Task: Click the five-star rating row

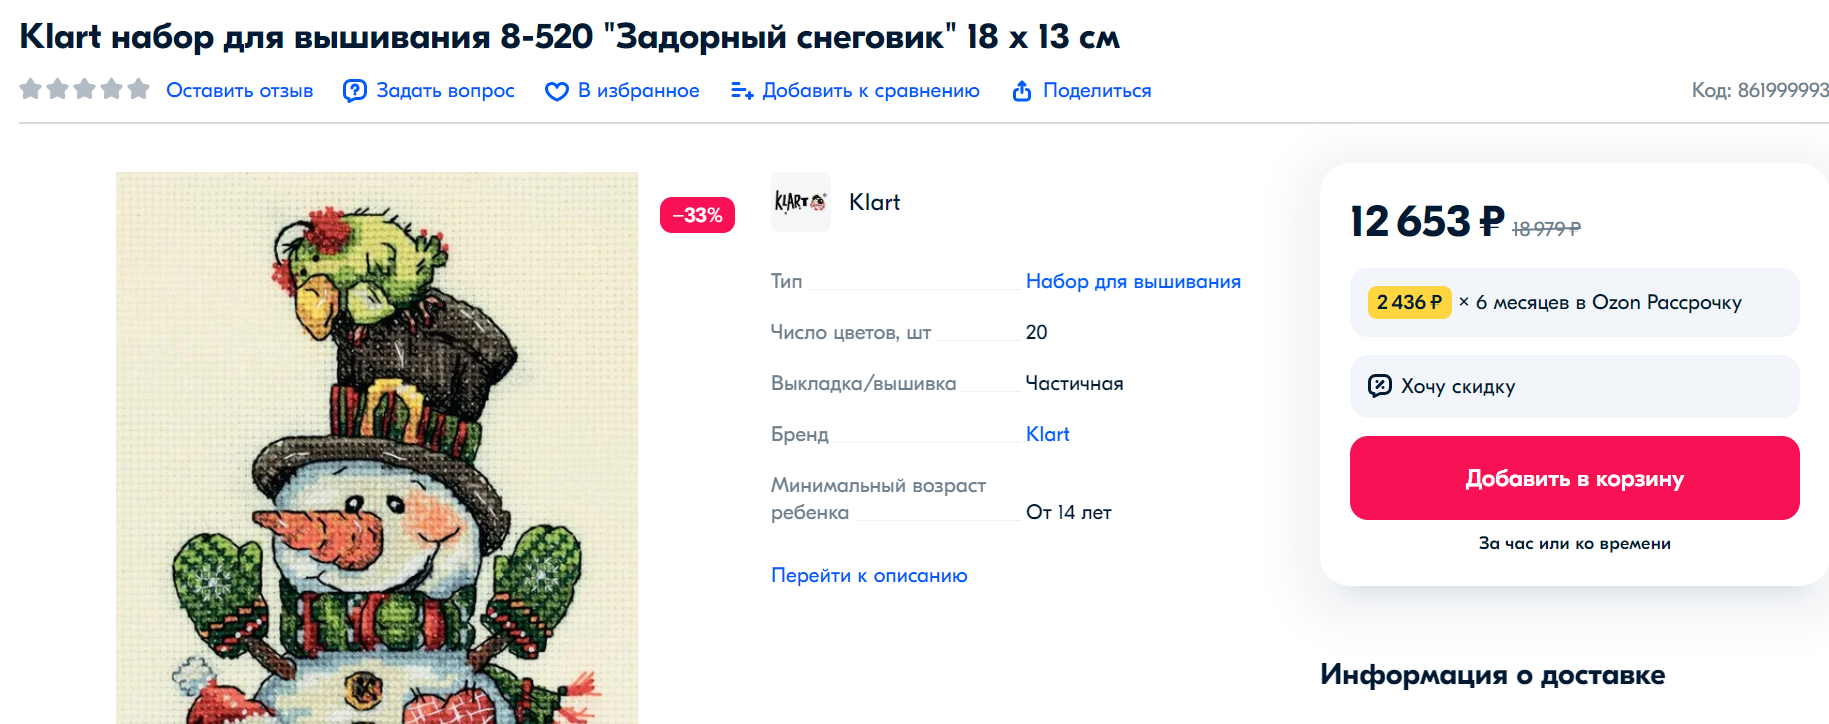Action: 85,90
